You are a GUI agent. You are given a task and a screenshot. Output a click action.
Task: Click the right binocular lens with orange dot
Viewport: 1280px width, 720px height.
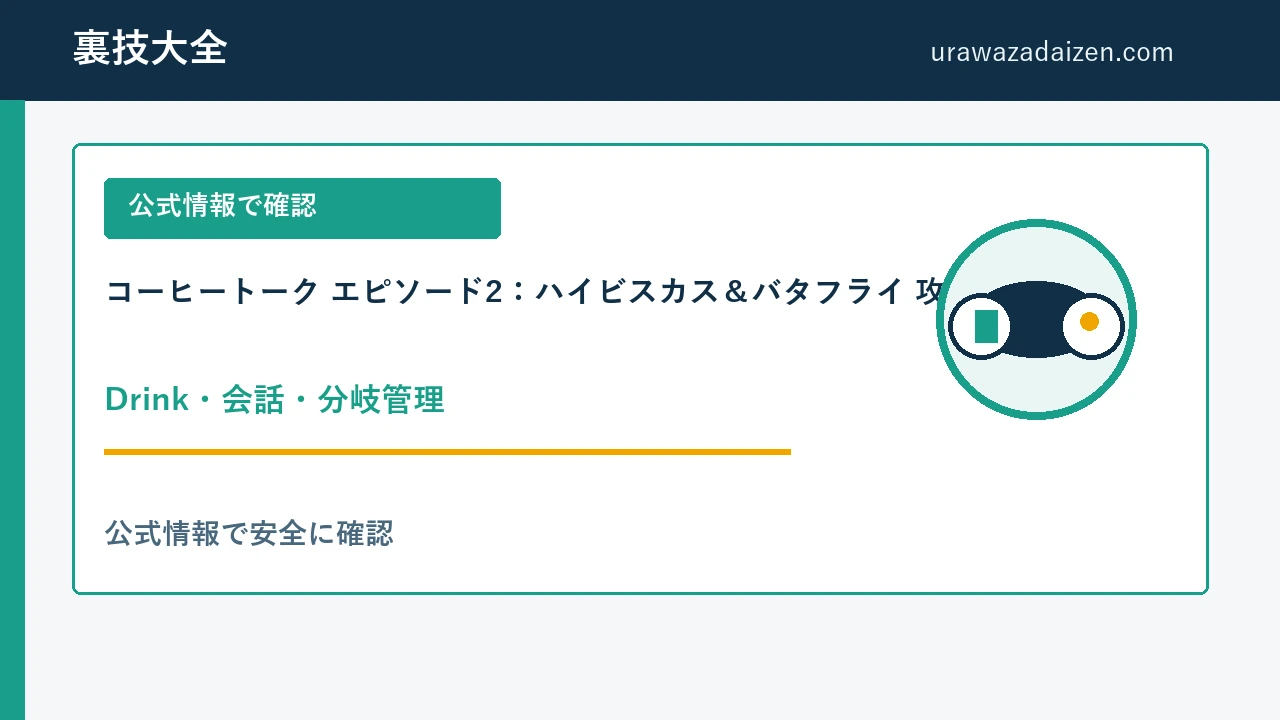[x=1092, y=326]
